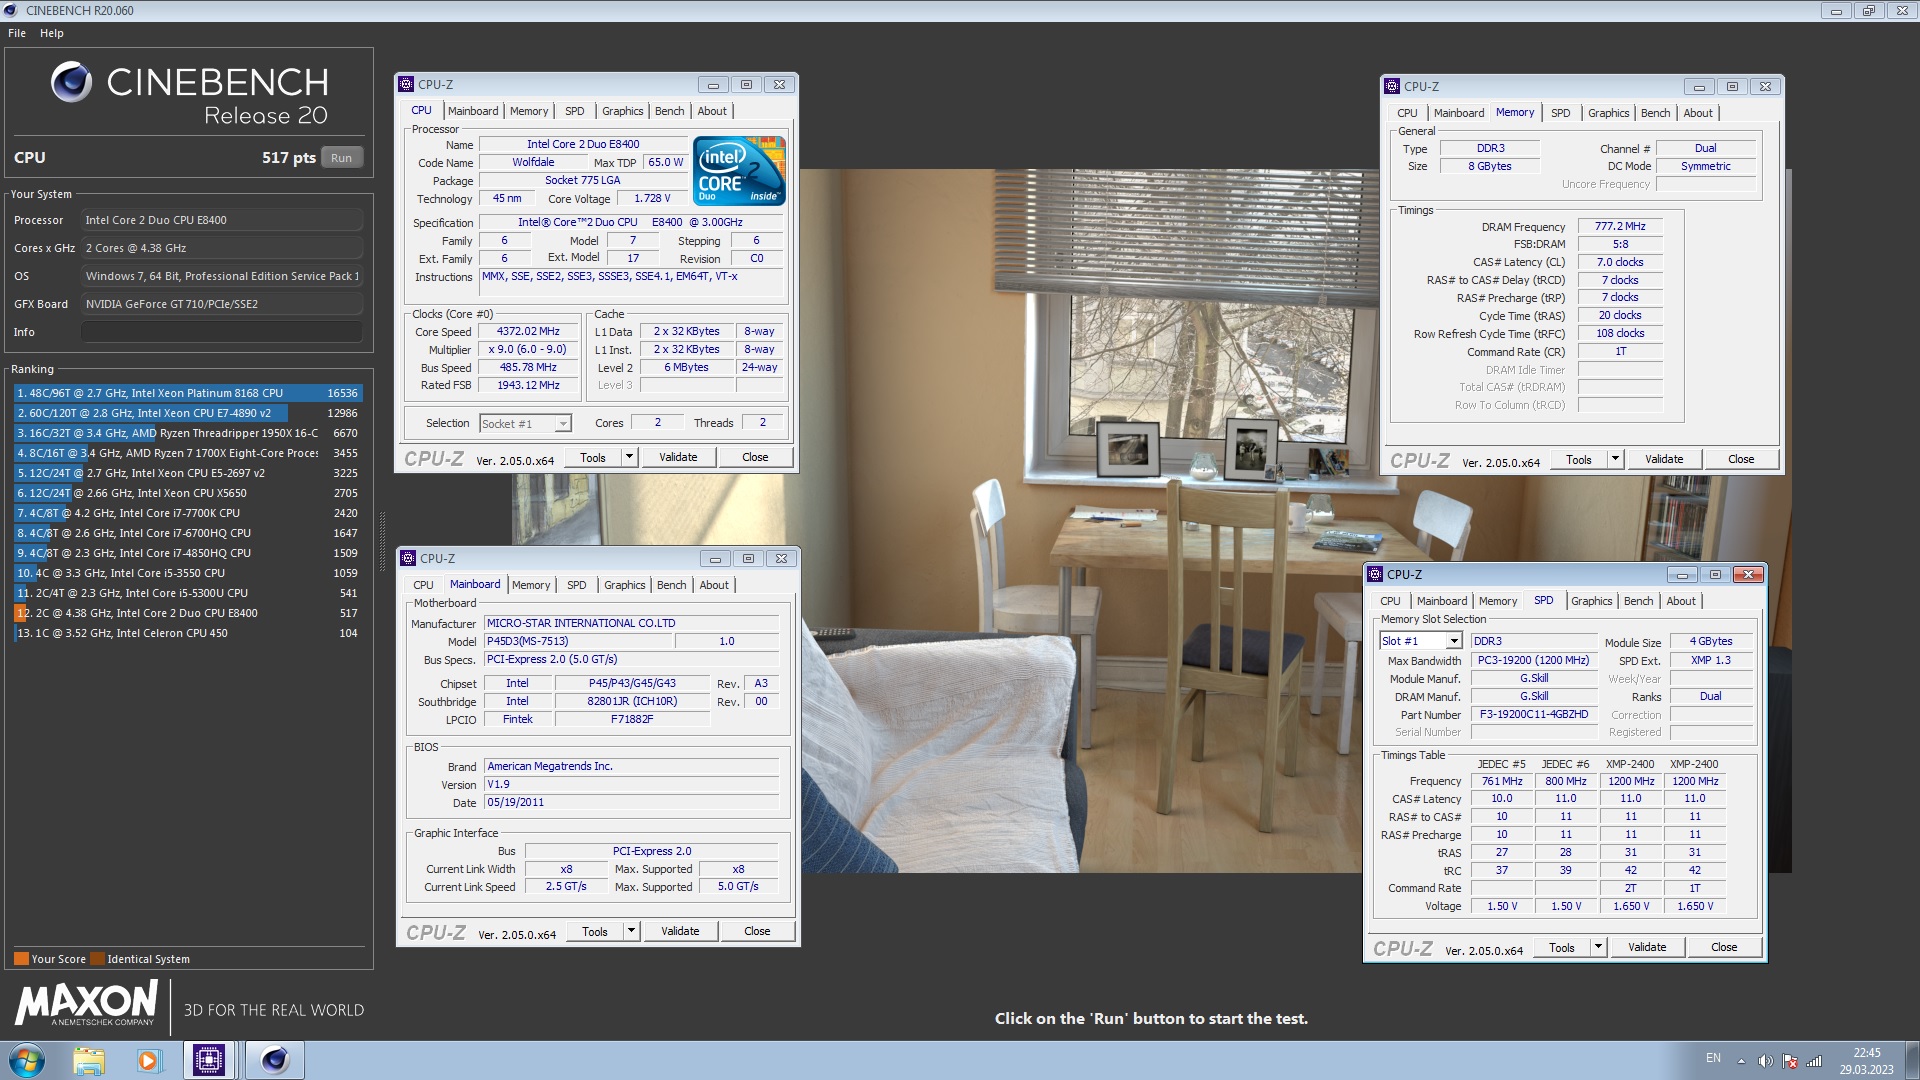Screen dimensions: 1920x1080
Task: Open Slot #1 memory slot dropdown
Action: point(1421,641)
